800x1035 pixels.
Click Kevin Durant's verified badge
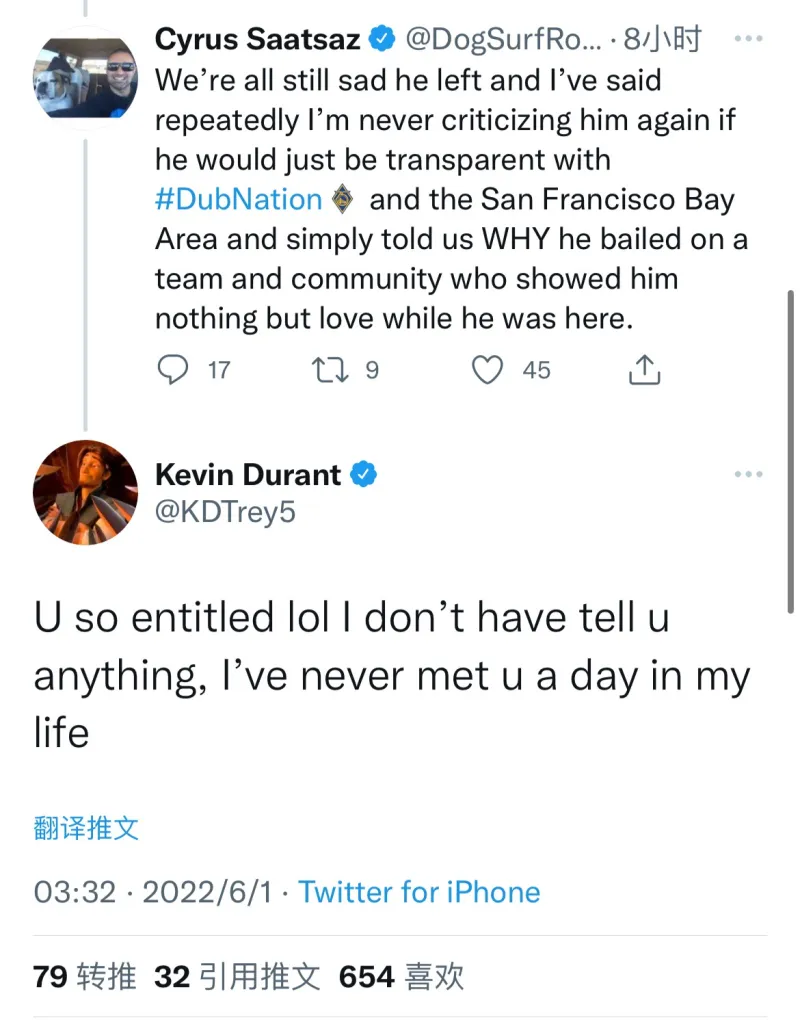[362, 475]
